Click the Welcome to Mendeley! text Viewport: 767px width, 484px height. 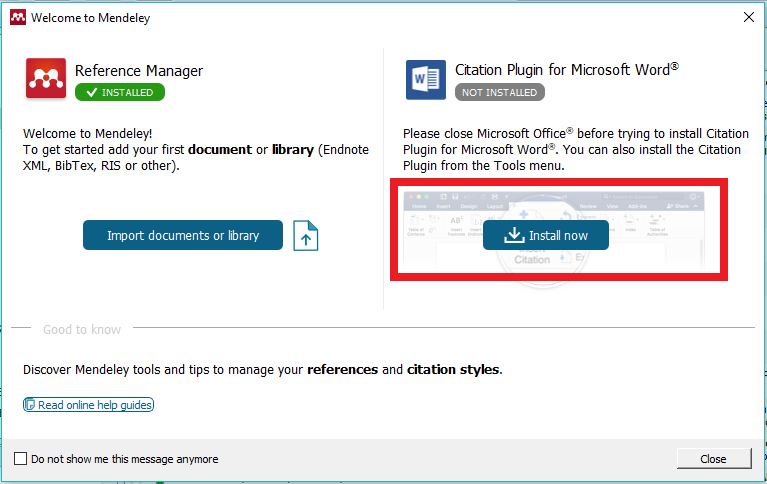click(x=88, y=134)
